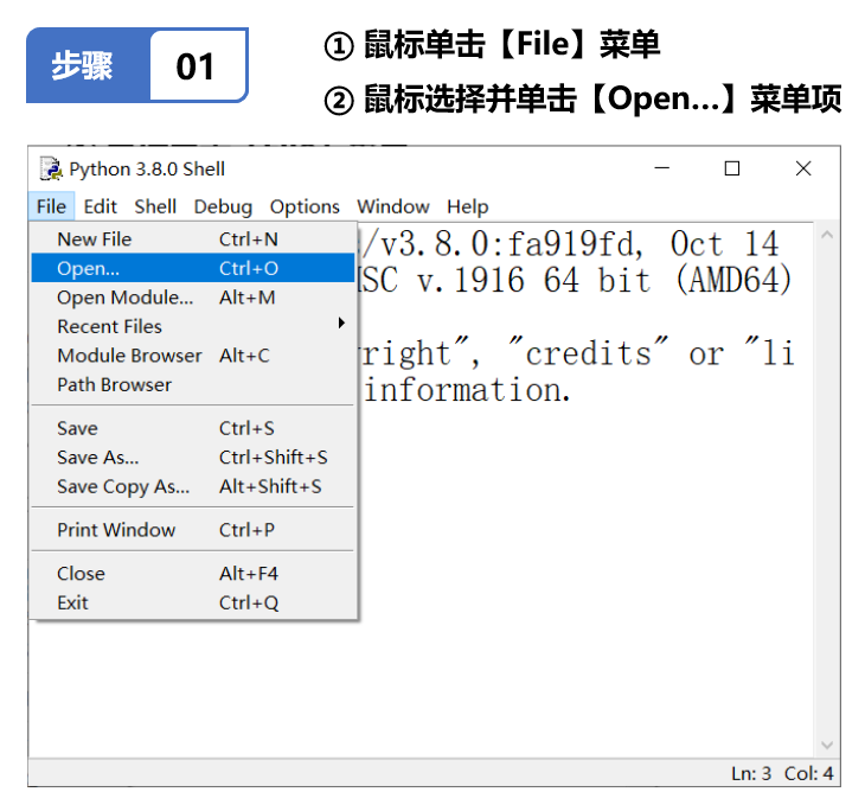Launch Module Browser from the menu
Viewport: 865px width, 811px height.
click(x=193, y=356)
